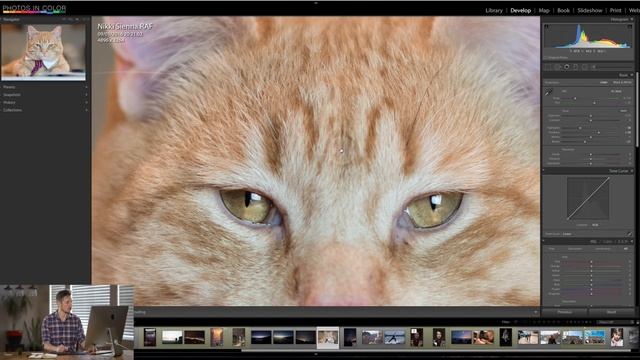
Task: Open the Library module
Action: (494, 10)
